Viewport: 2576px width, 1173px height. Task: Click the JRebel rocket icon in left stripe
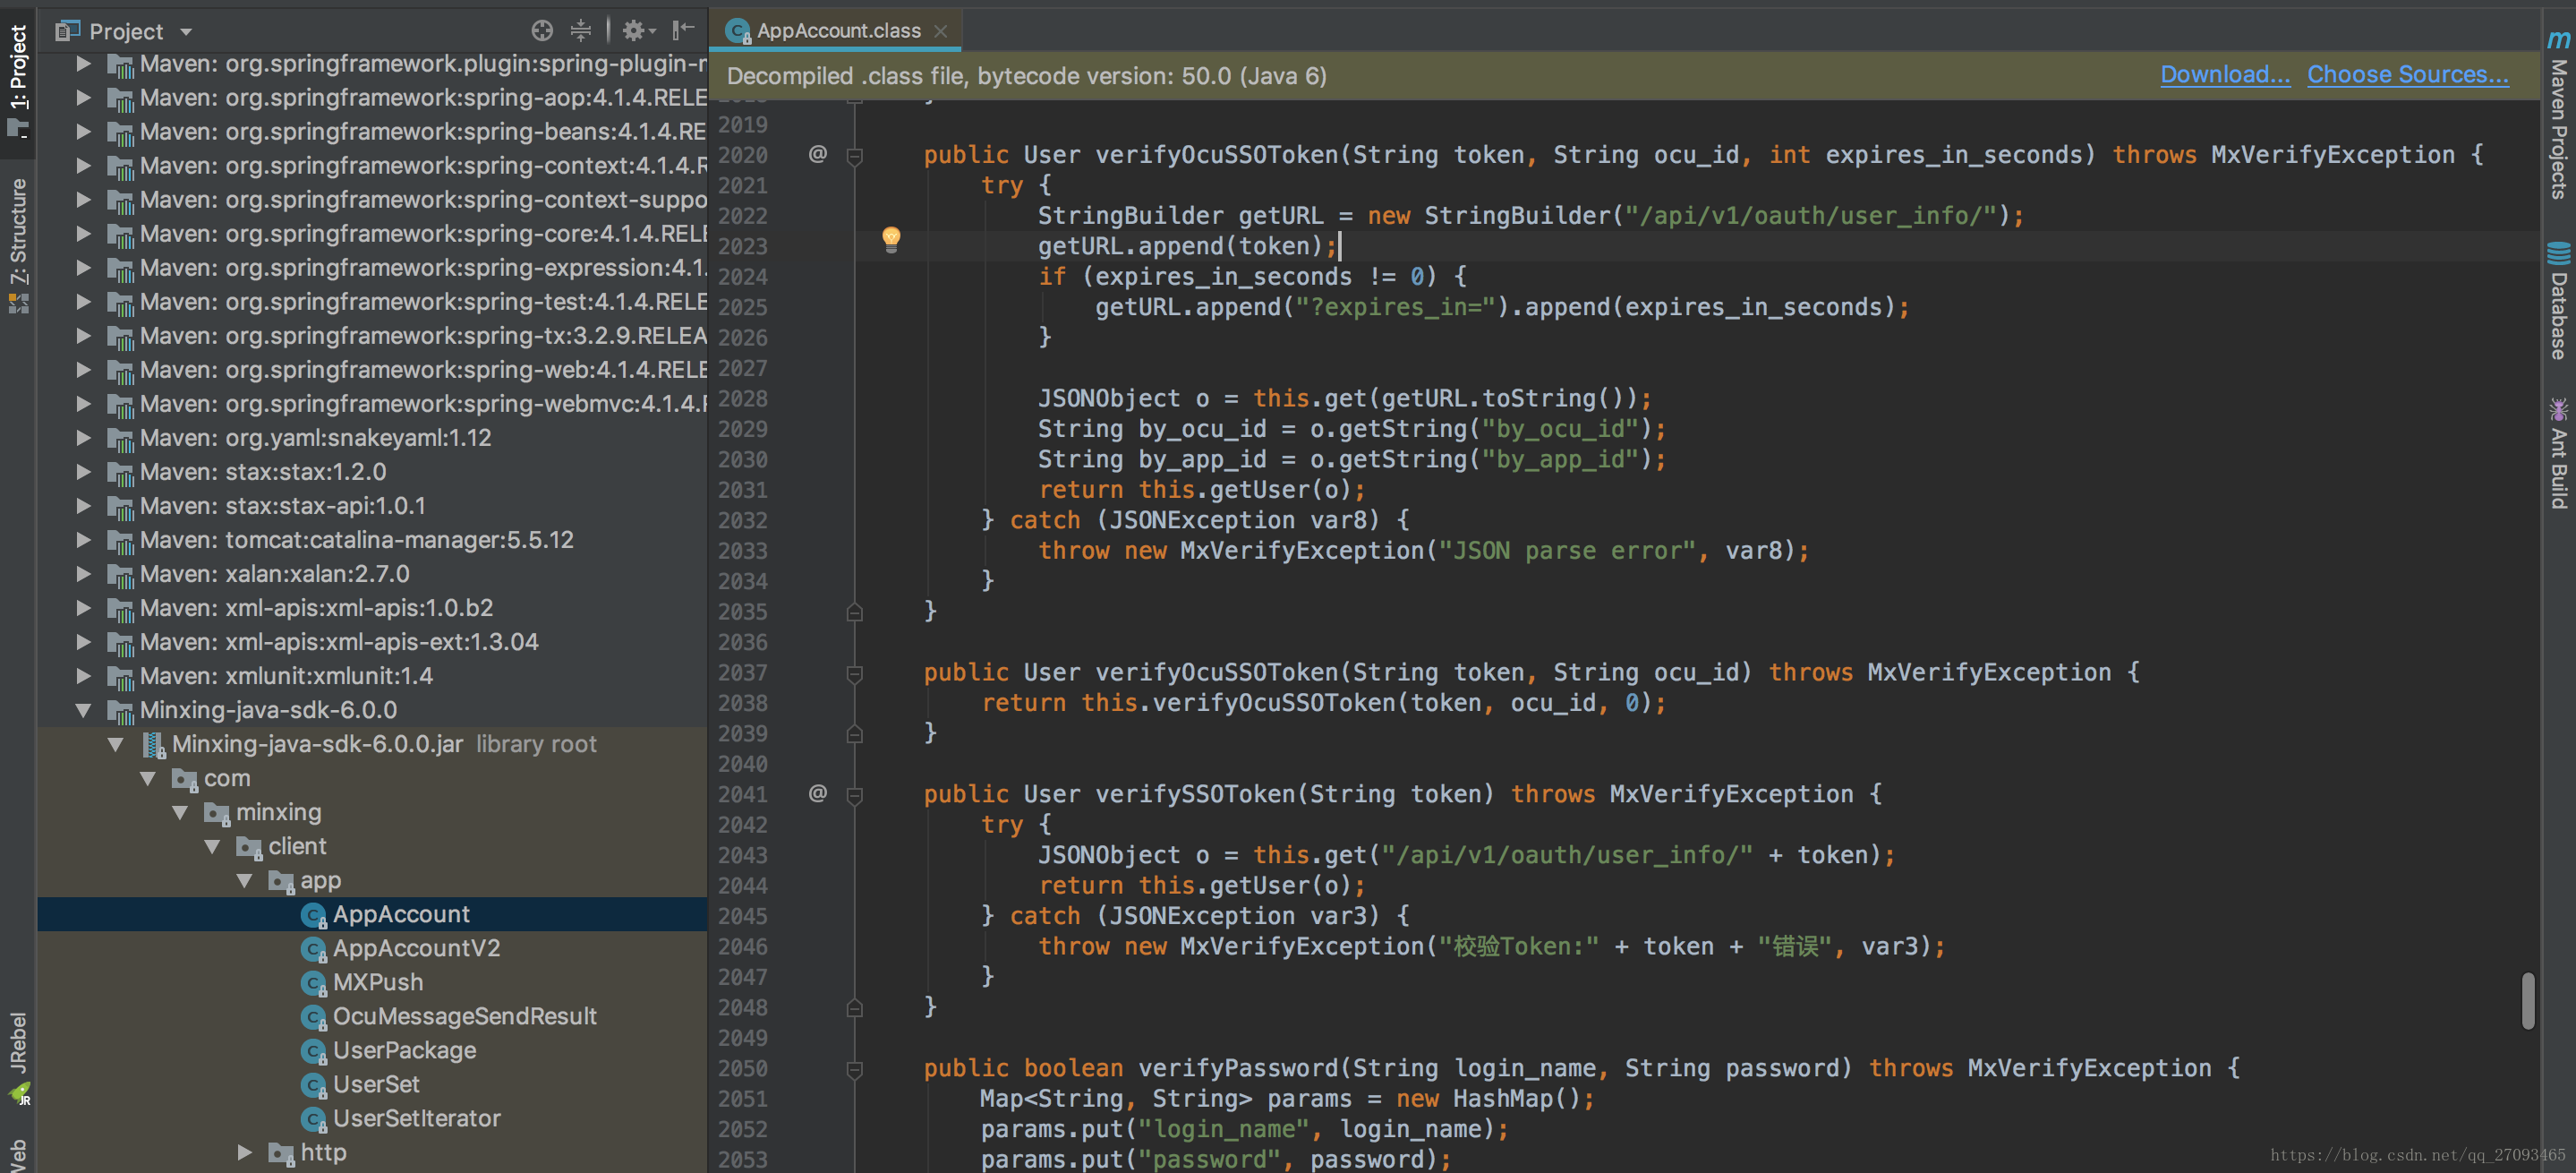click(x=20, y=1094)
